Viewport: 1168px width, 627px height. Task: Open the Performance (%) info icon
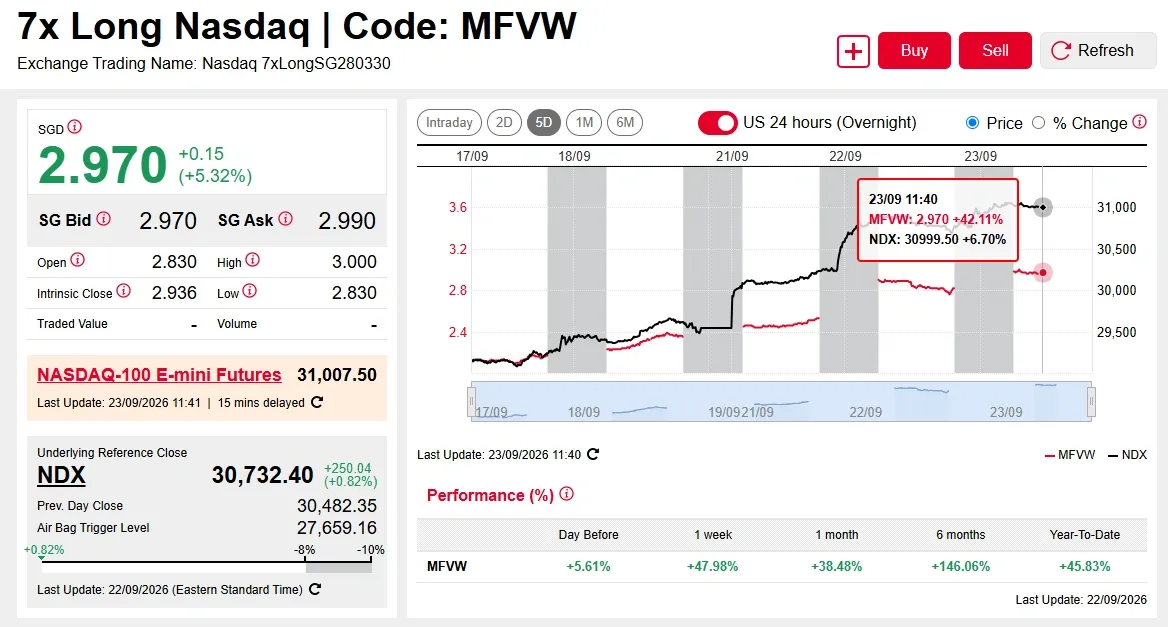[566, 494]
